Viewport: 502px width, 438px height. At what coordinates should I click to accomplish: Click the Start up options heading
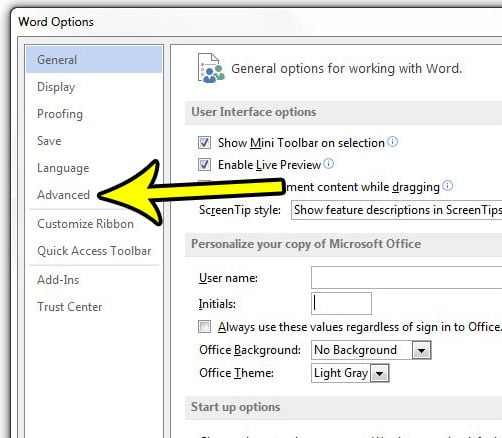pos(235,407)
